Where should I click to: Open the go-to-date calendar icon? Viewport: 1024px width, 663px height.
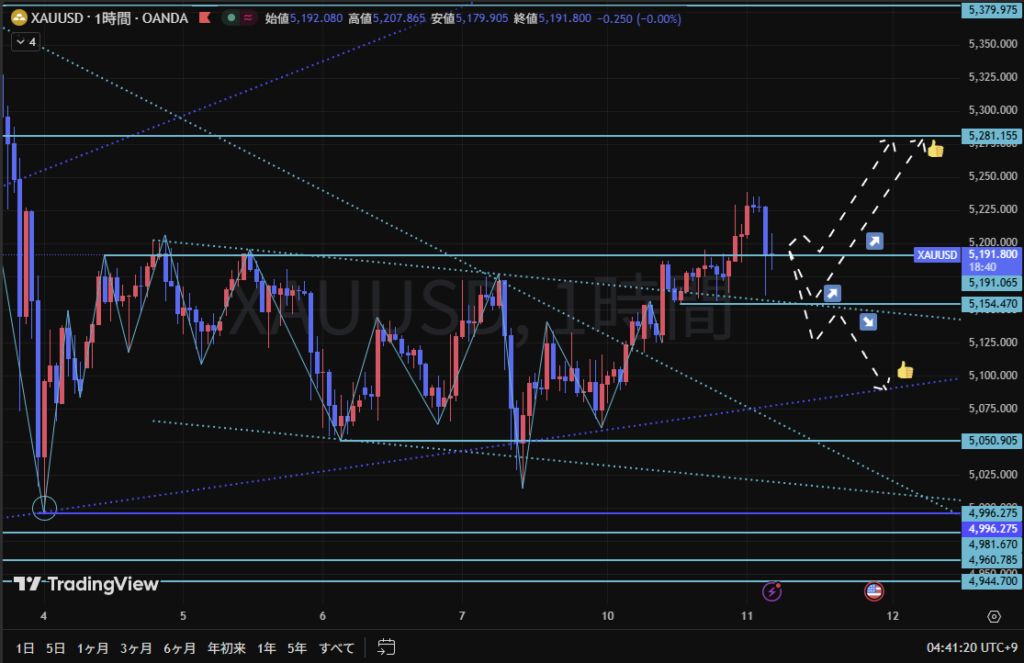point(388,648)
